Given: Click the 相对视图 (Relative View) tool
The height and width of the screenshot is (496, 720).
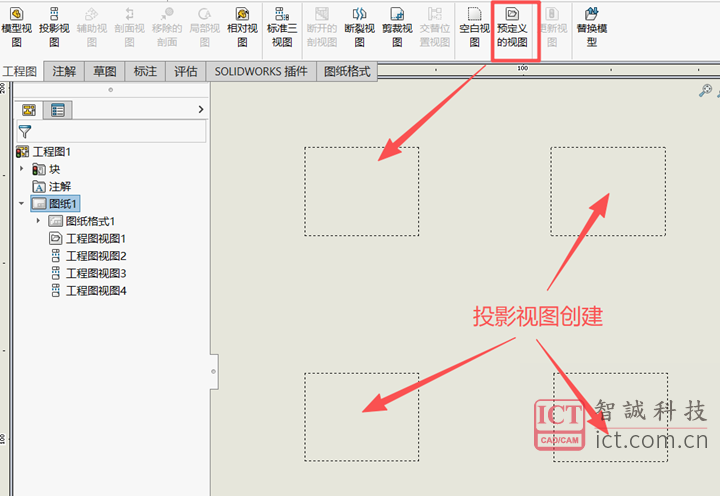Looking at the screenshot, I should tap(240, 27).
